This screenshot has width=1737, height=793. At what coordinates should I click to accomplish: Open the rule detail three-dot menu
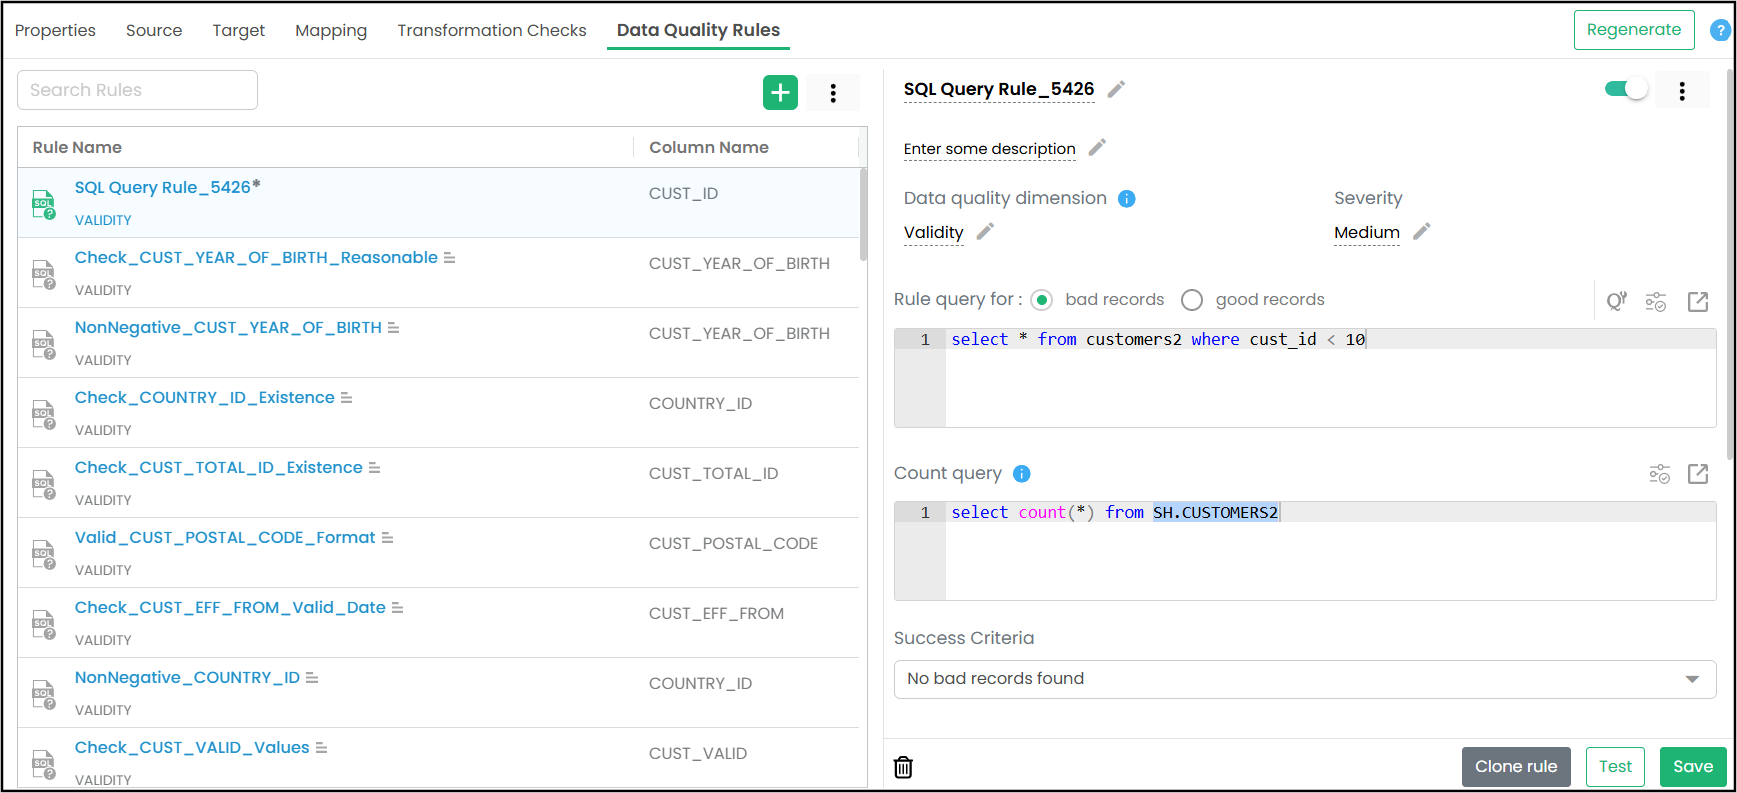pos(1682,91)
